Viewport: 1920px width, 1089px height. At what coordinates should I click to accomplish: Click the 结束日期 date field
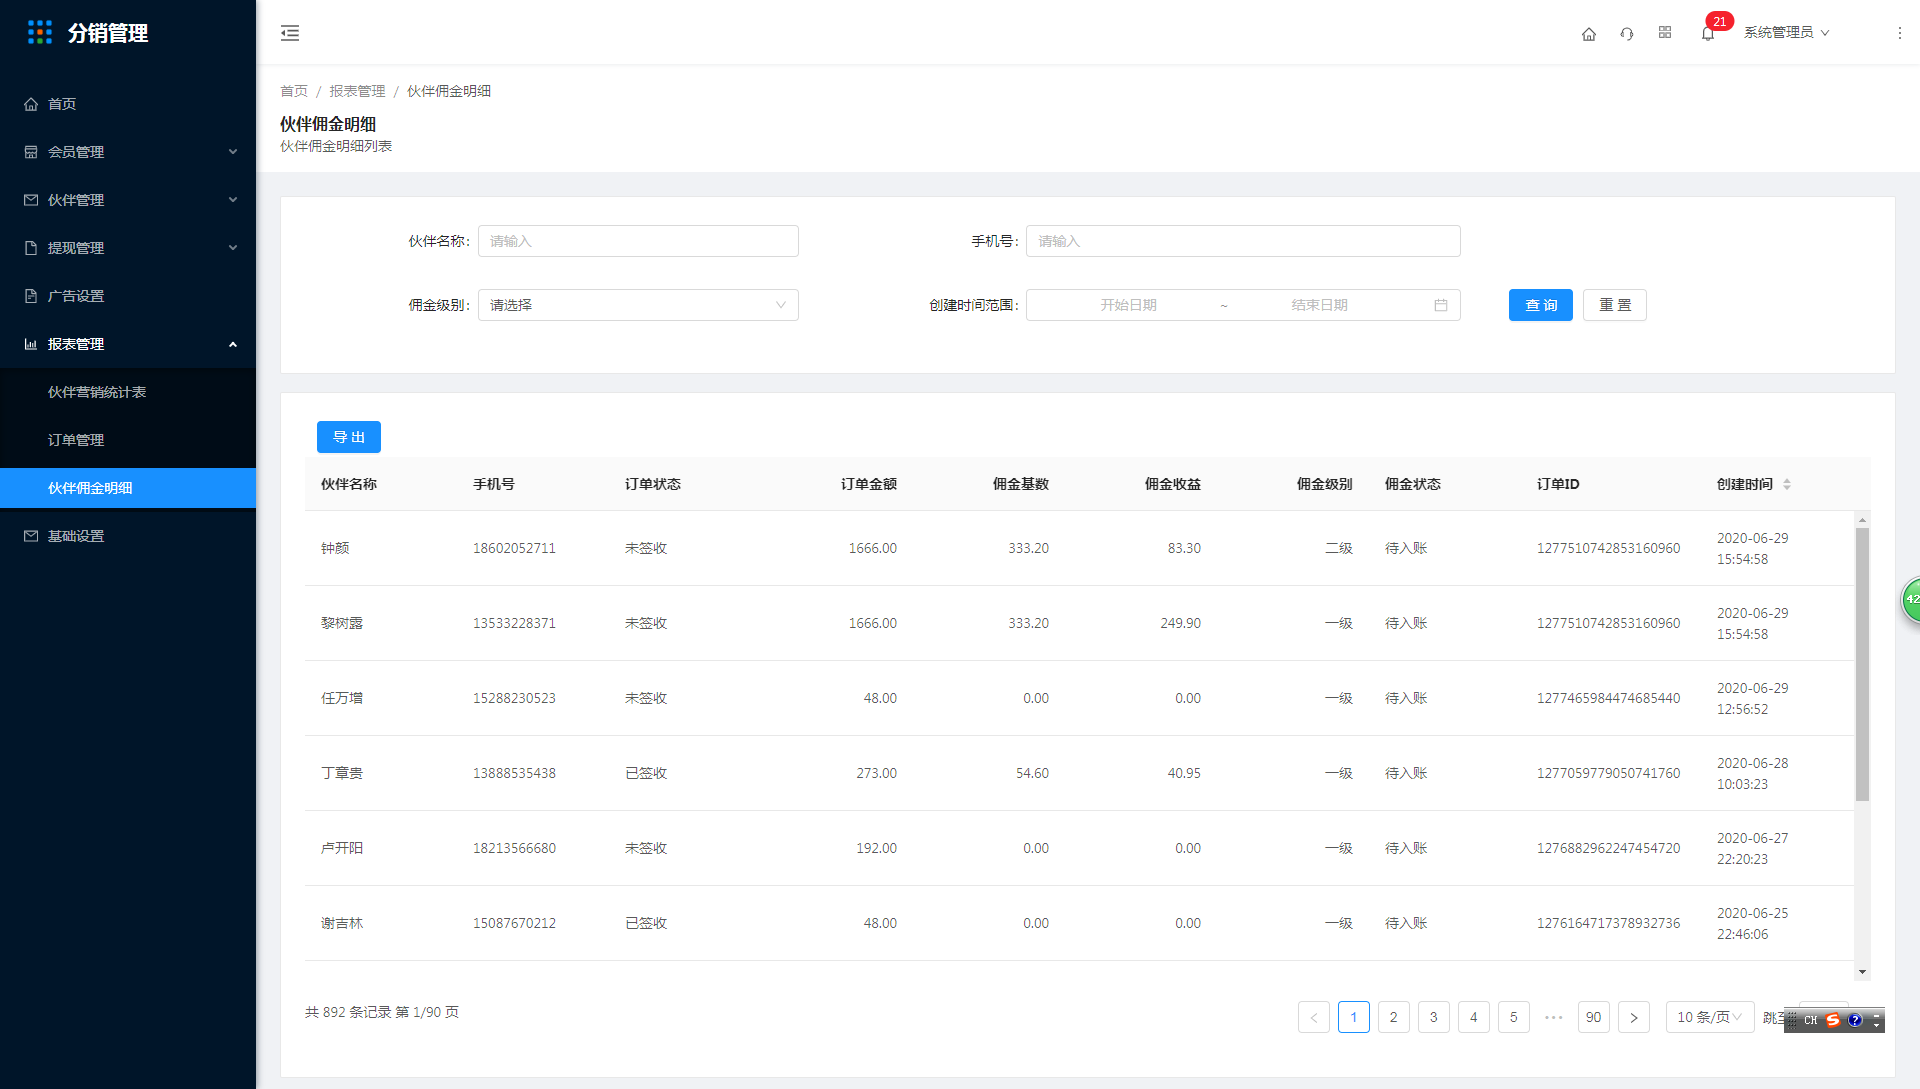pos(1319,305)
